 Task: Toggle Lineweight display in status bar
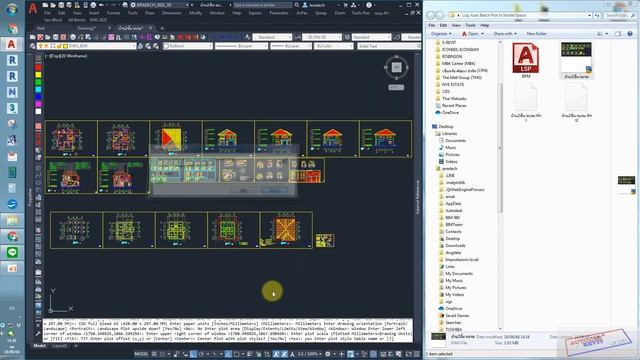(x=250, y=354)
